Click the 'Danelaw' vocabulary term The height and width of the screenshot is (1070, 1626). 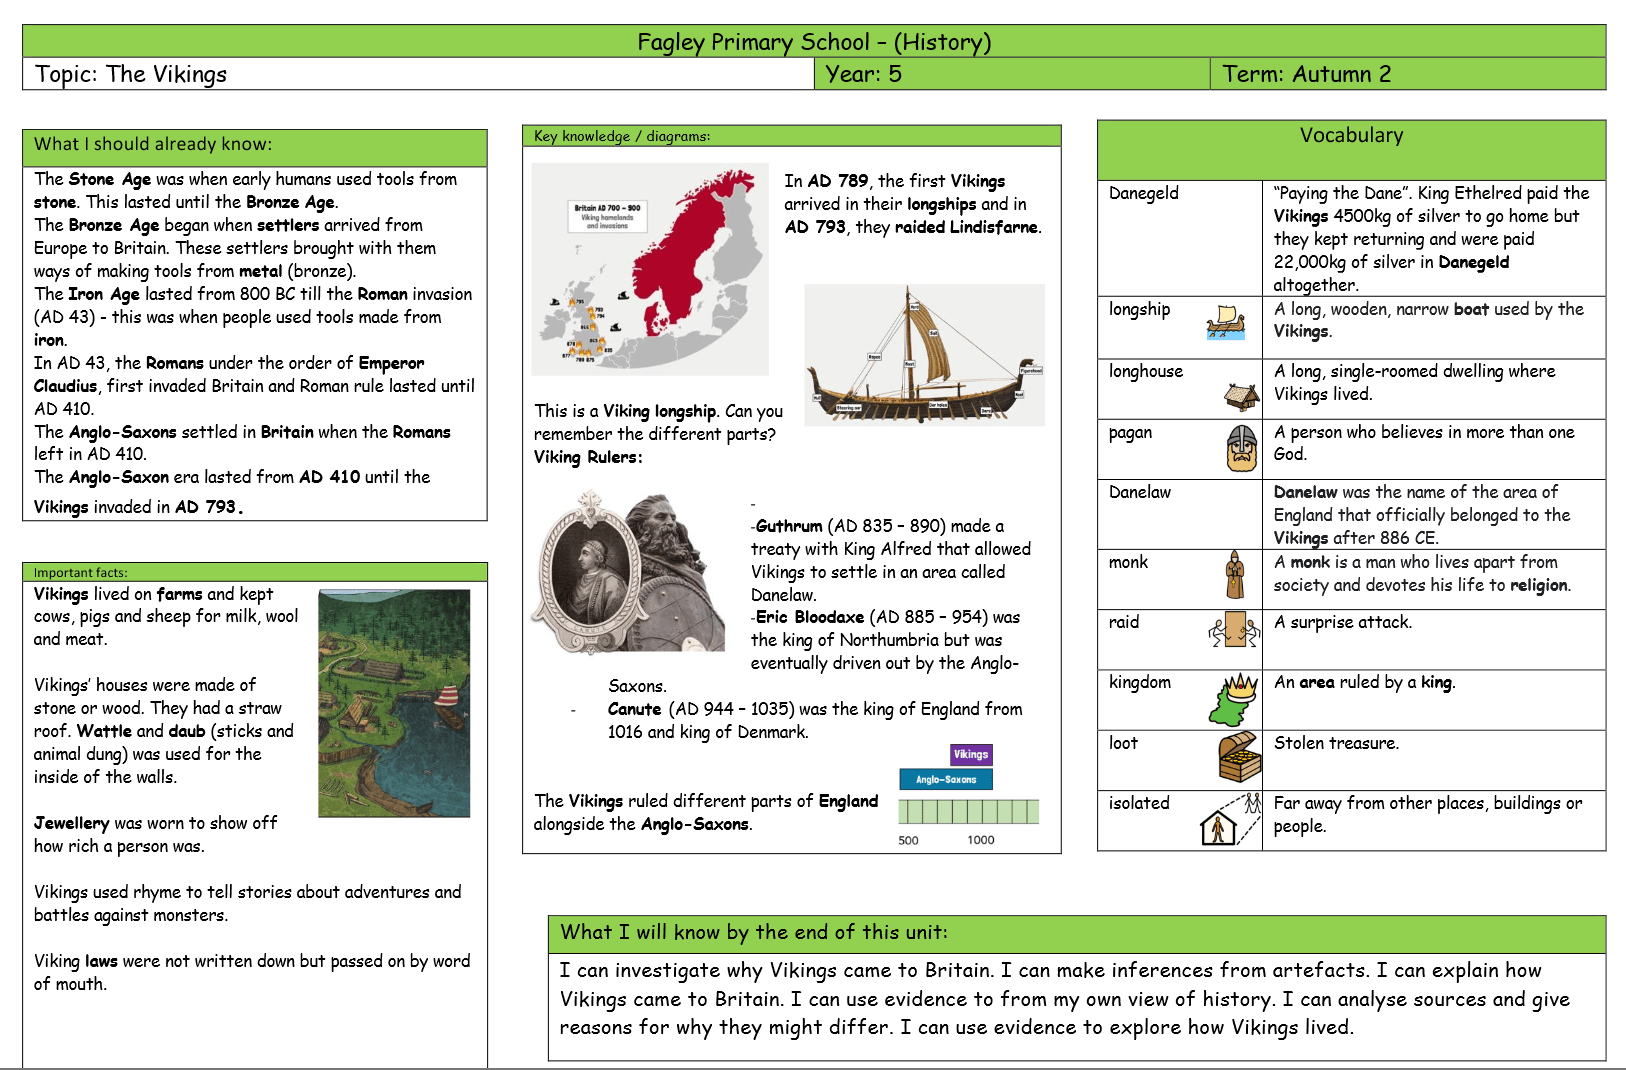1139,492
